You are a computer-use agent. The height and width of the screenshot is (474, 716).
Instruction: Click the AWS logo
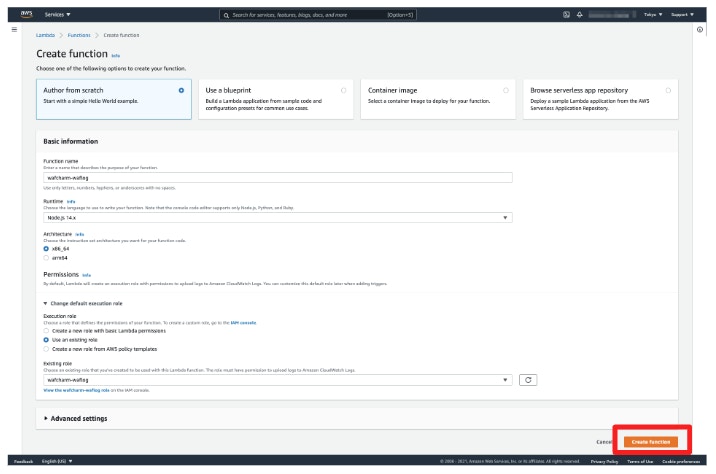(x=26, y=14)
